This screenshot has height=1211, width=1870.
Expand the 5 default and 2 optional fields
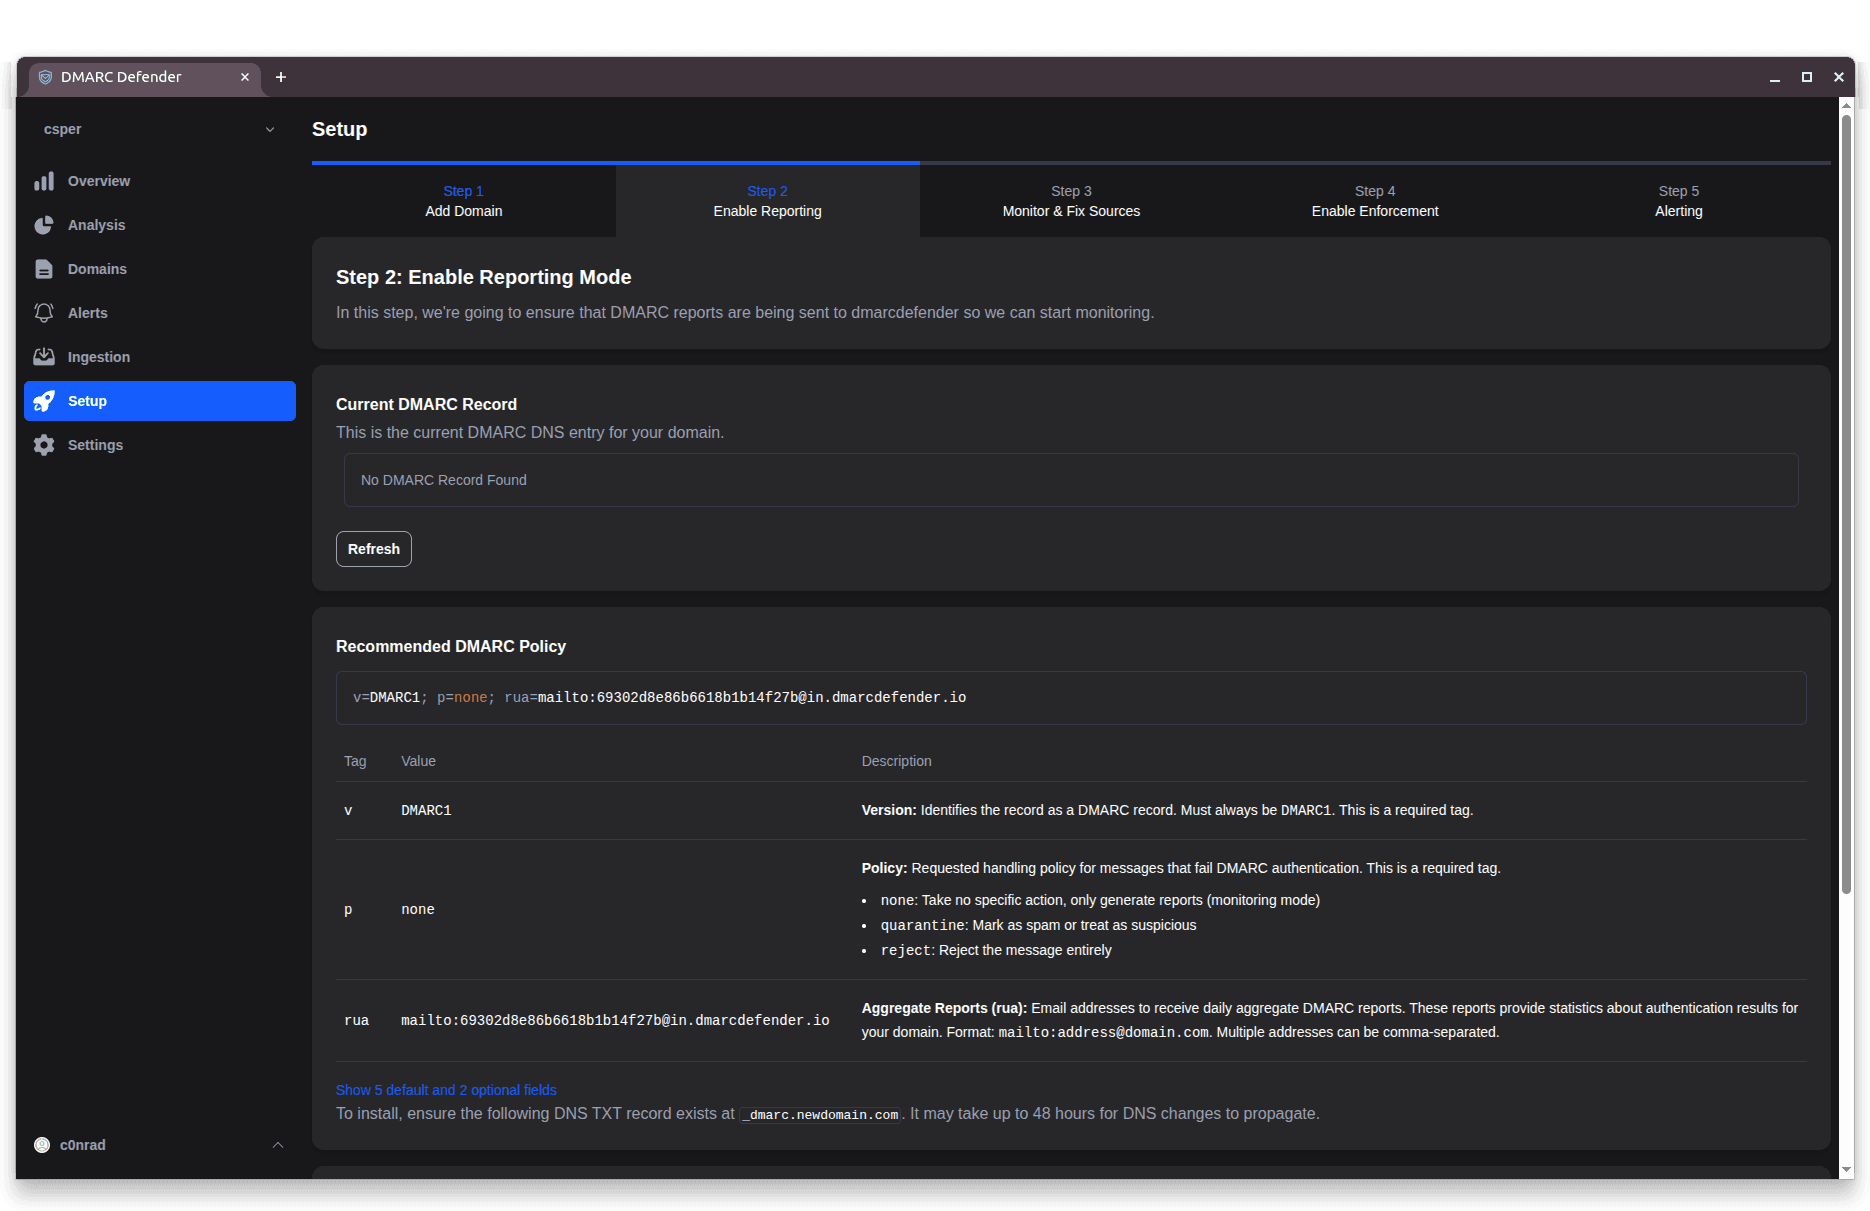(x=446, y=1090)
